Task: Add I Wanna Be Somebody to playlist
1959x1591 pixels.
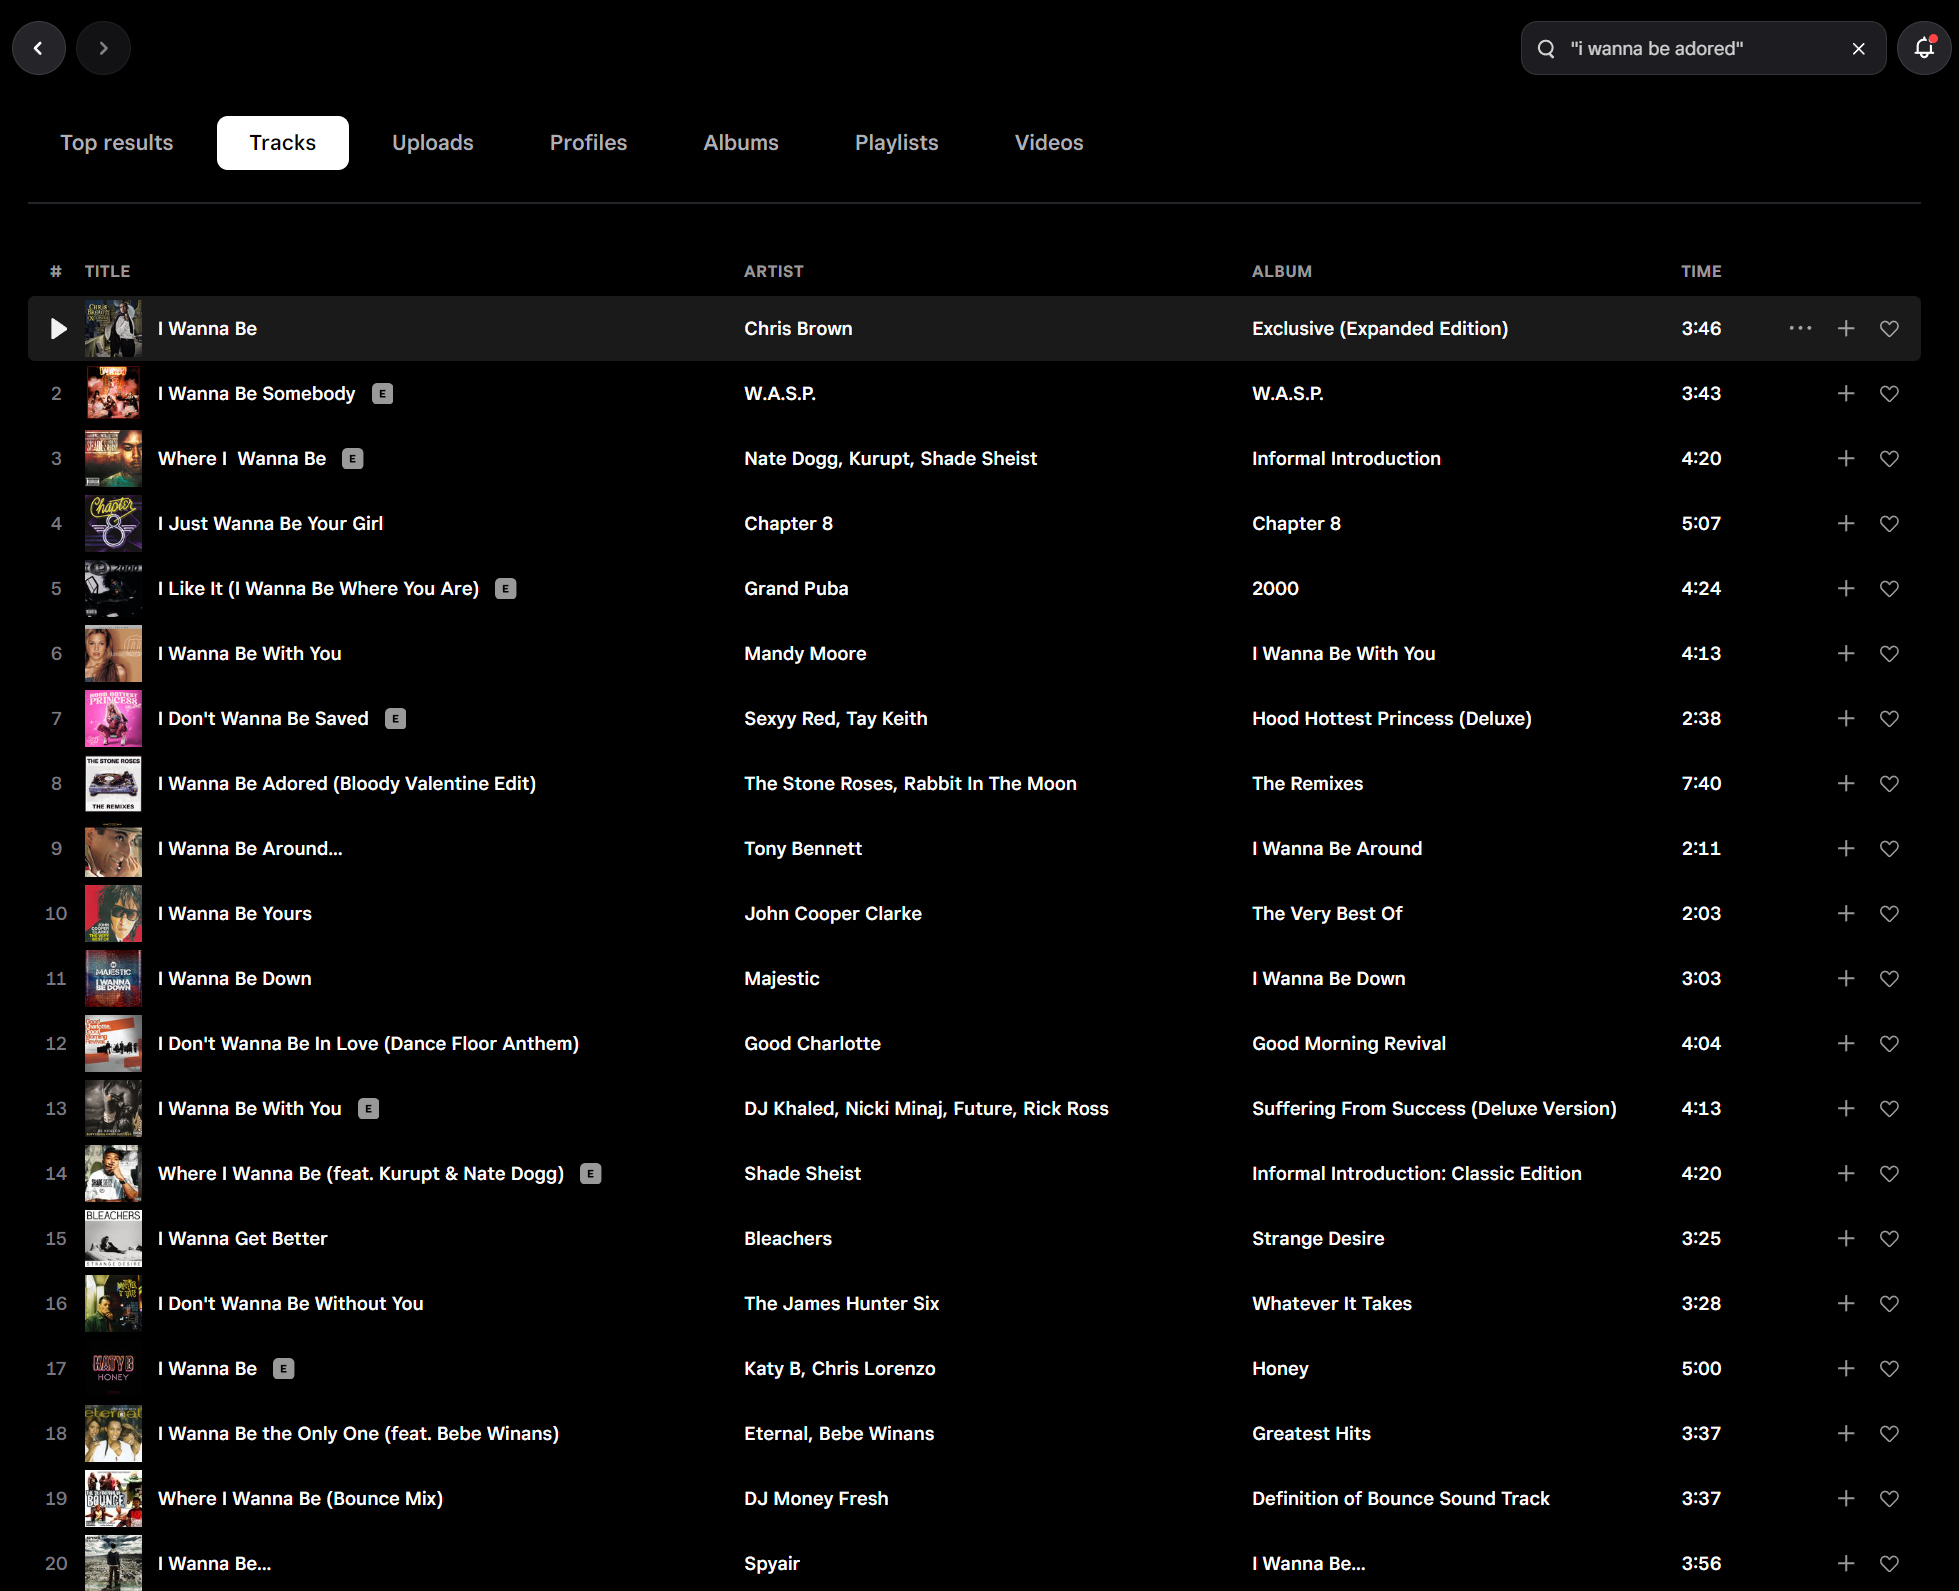Action: tap(1845, 393)
